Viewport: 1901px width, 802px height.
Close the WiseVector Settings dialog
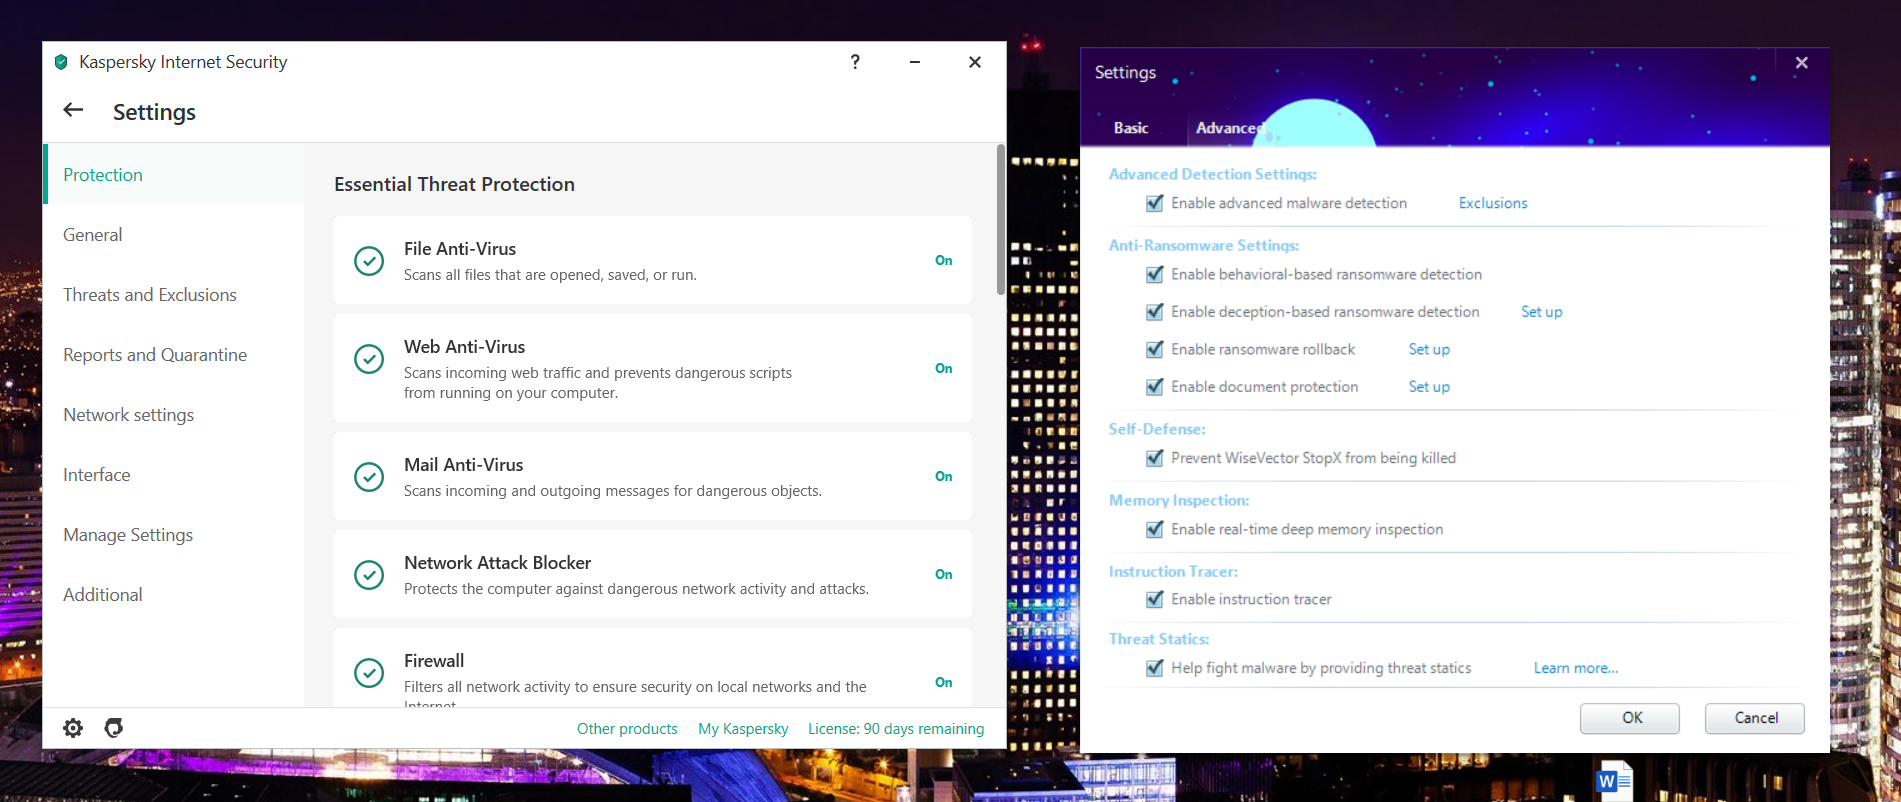click(1802, 63)
